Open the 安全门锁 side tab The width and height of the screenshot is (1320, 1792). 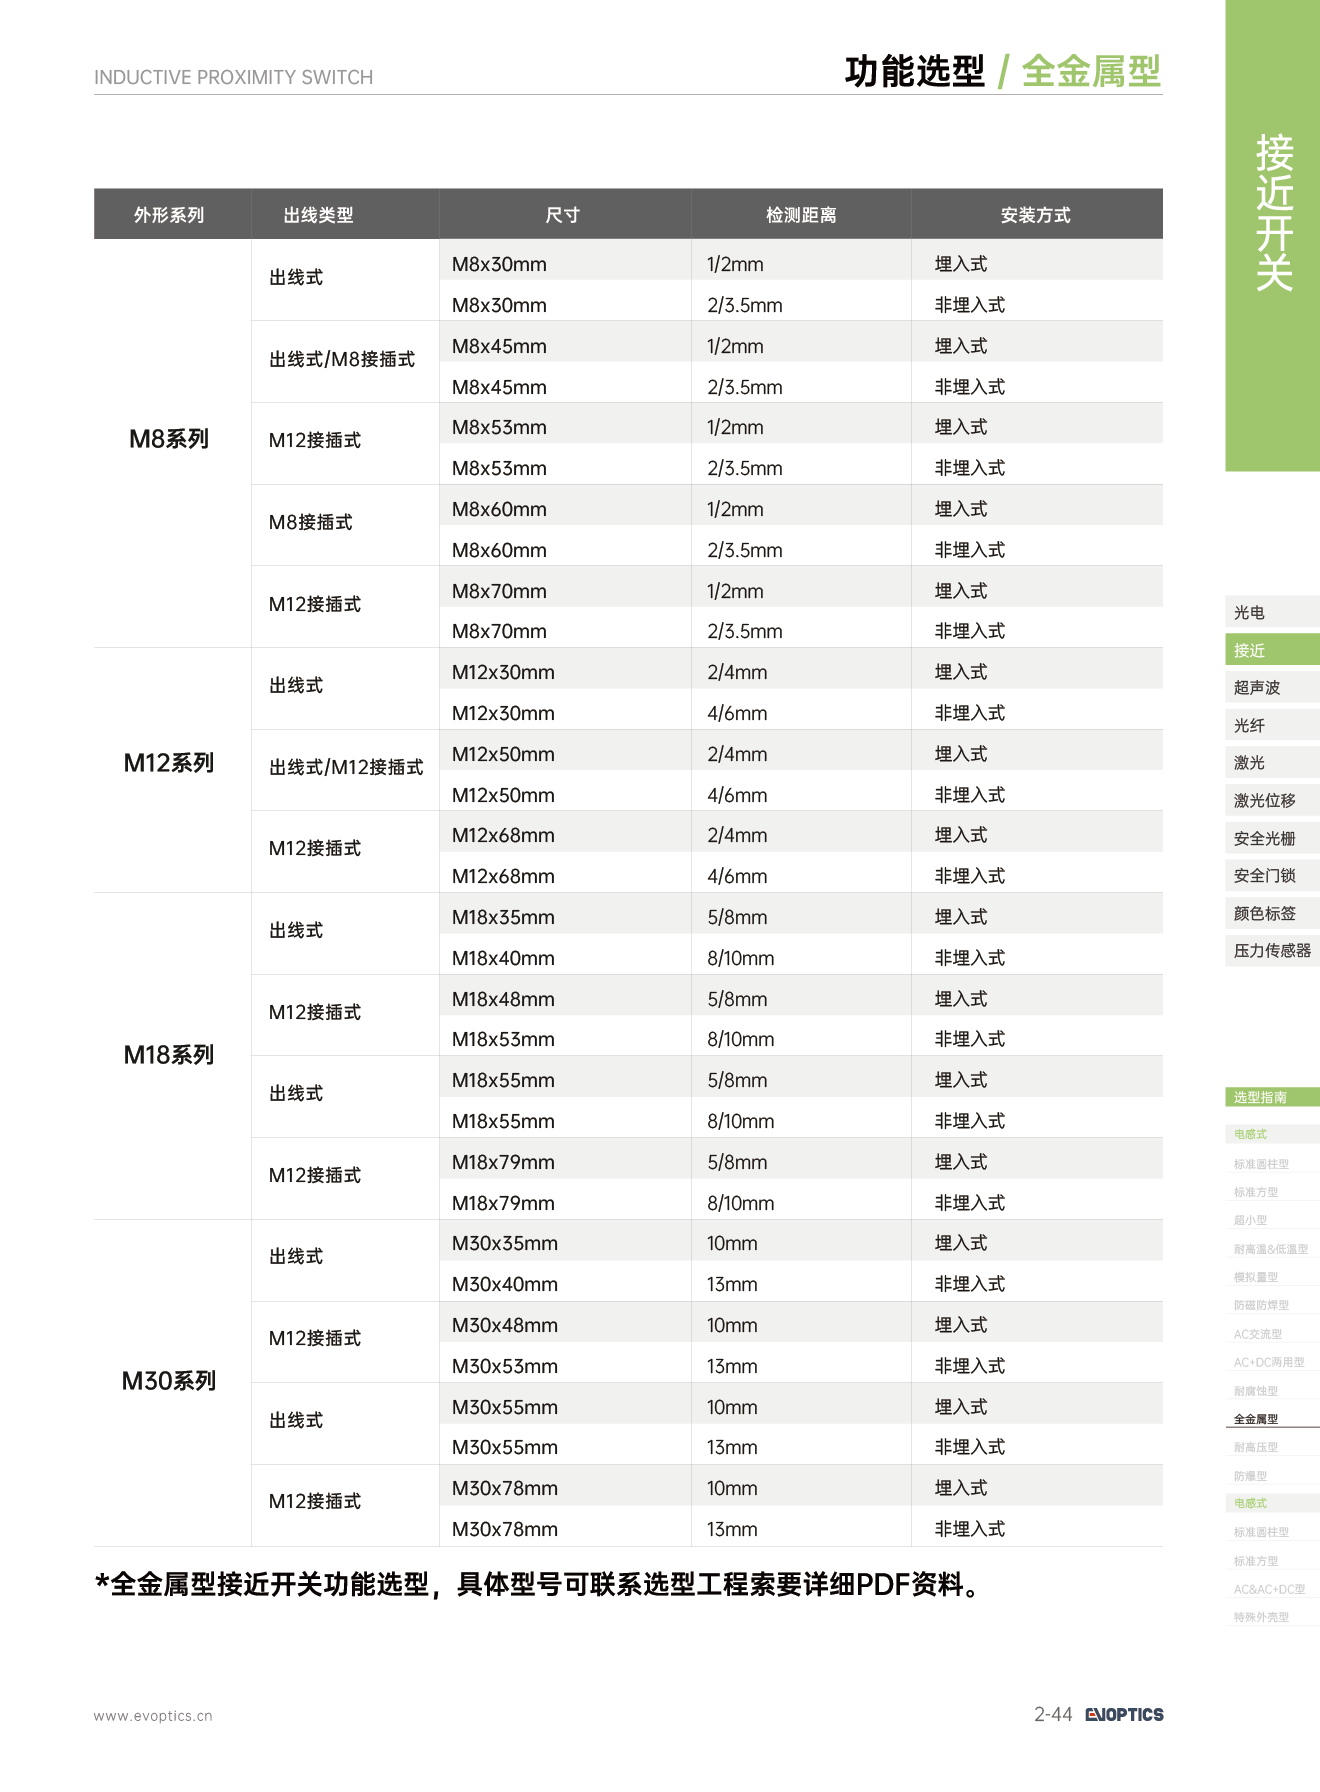click(x=1272, y=875)
